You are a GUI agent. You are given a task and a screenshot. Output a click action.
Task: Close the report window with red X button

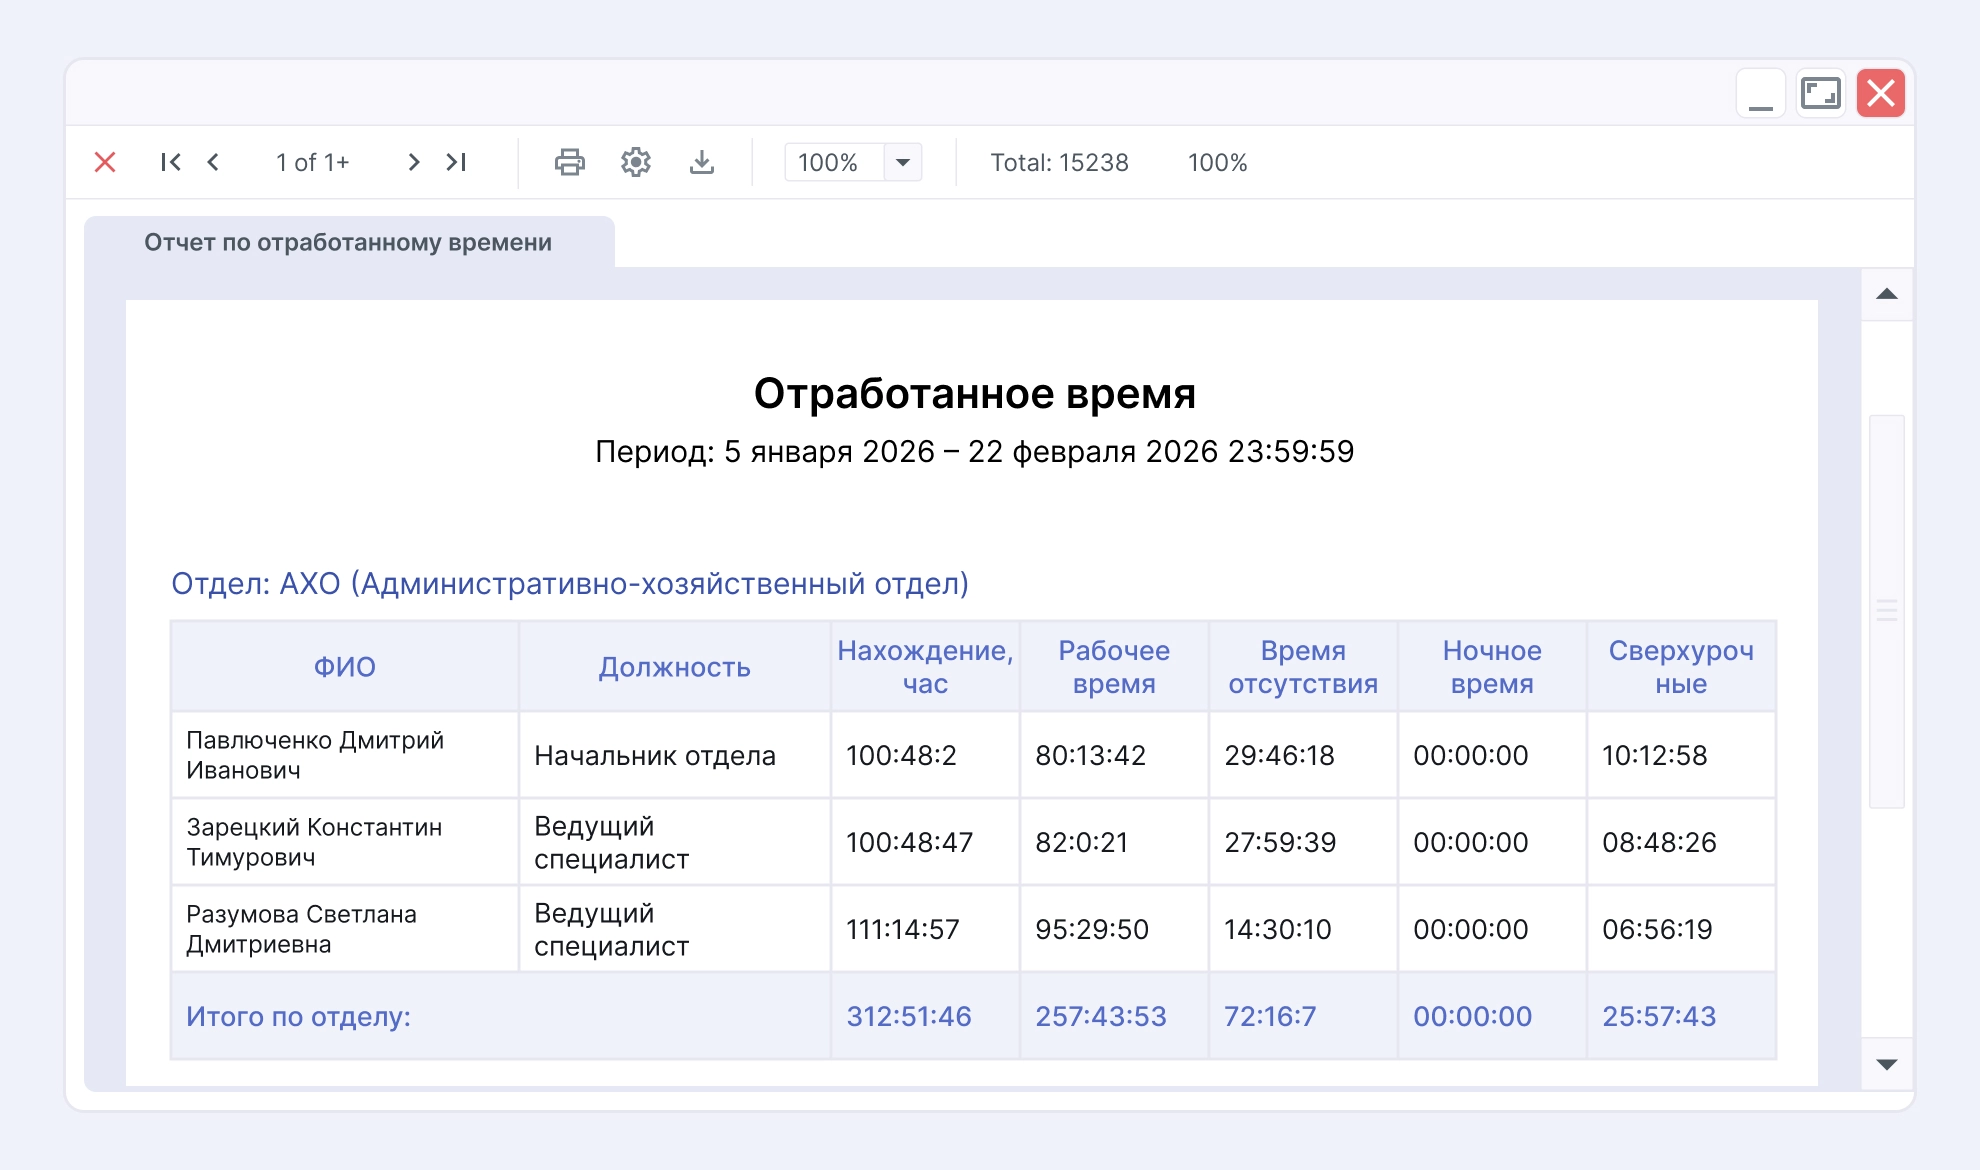(x=1881, y=93)
